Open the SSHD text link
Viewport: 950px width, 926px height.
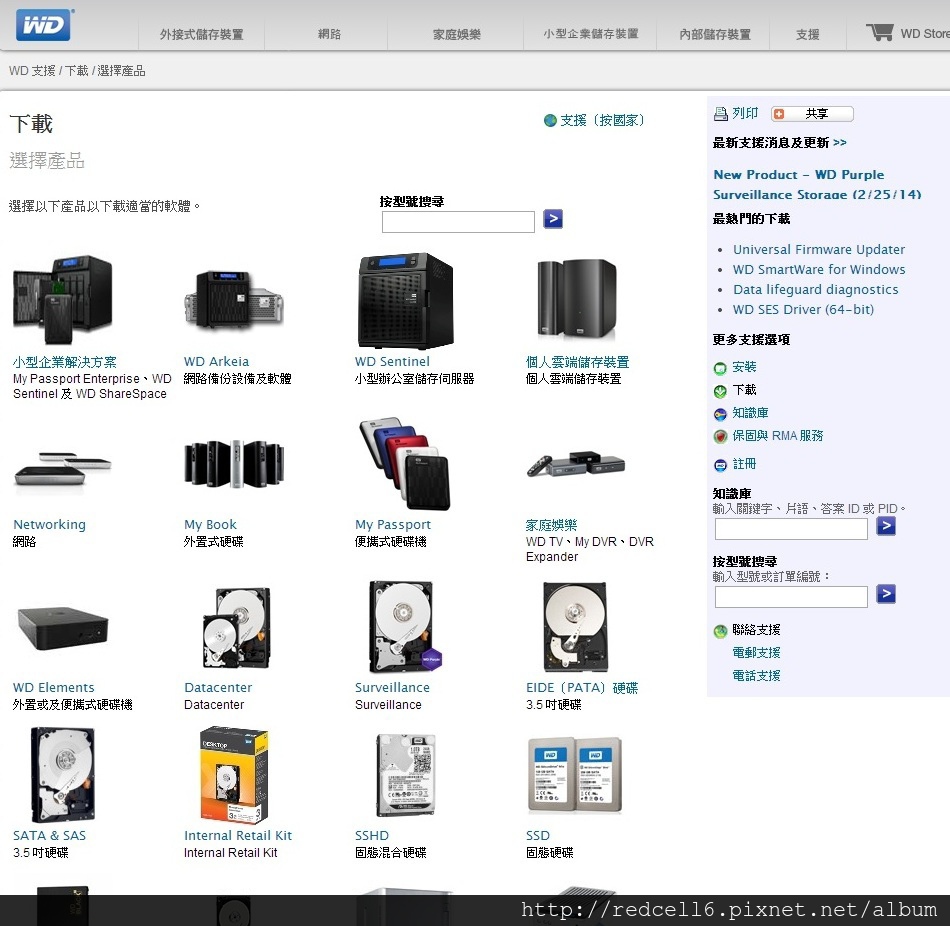[371, 836]
